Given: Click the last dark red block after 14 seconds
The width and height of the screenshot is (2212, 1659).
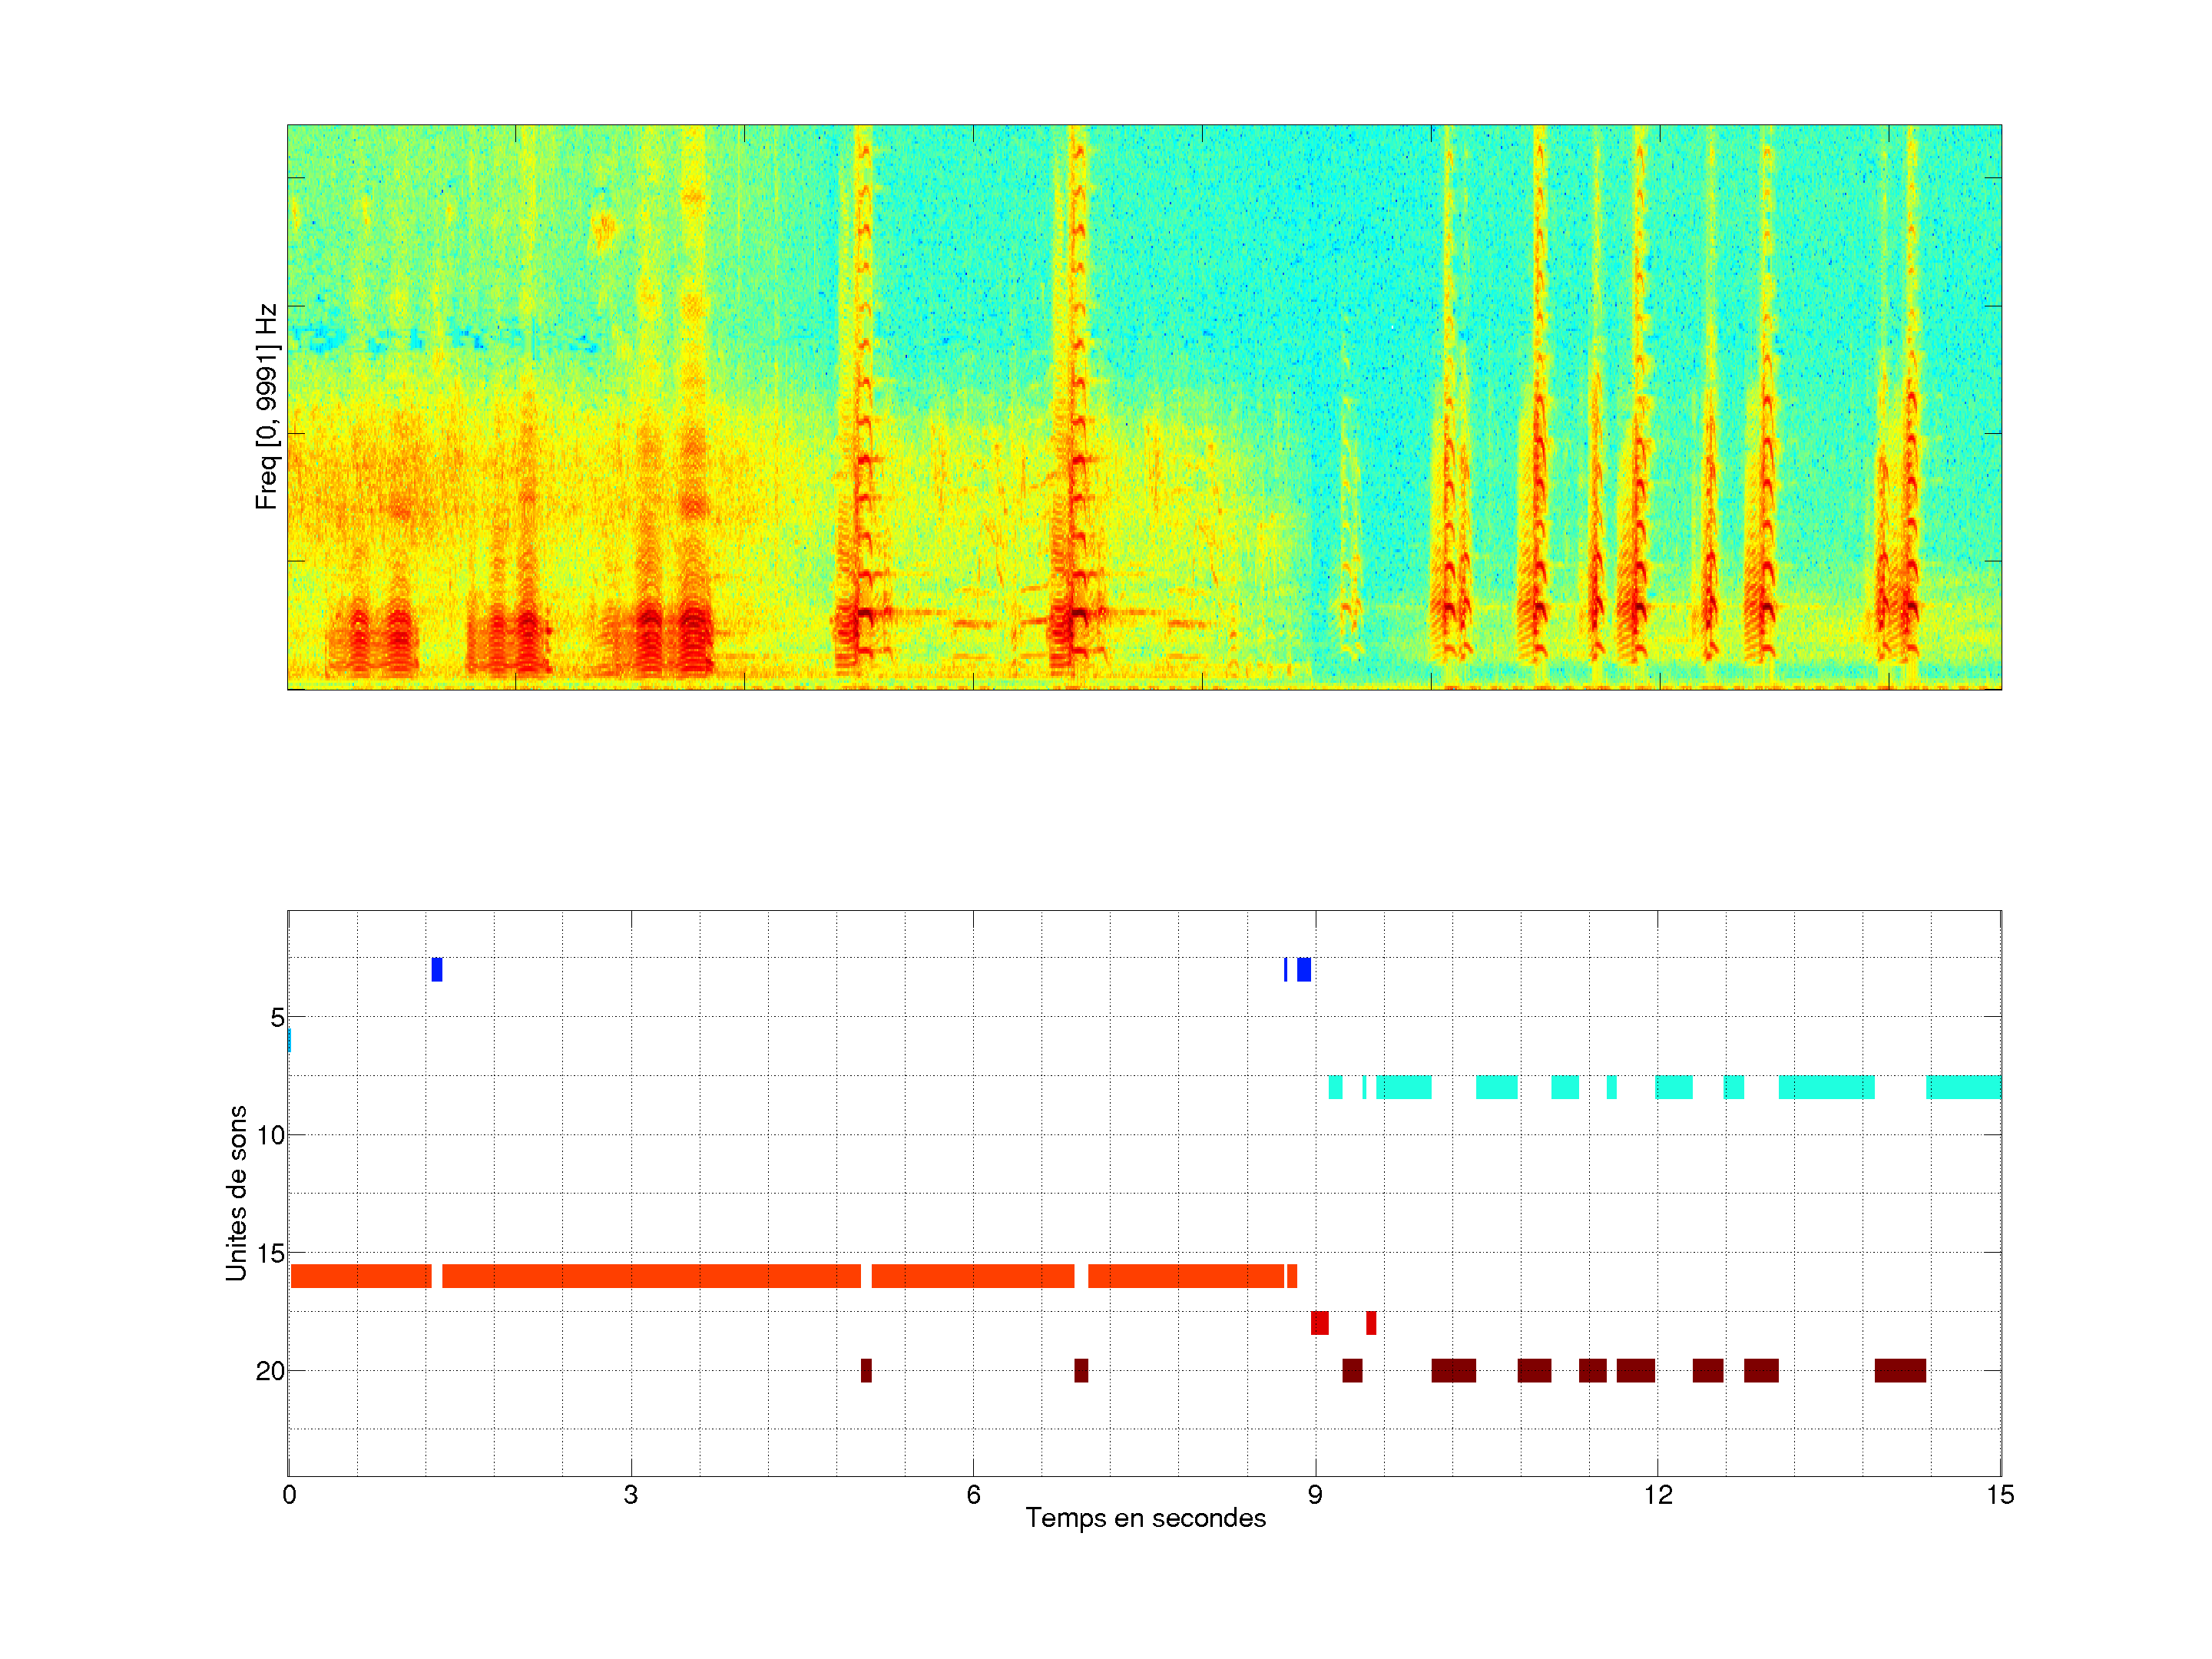Looking at the screenshot, I should (x=1900, y=1371).
